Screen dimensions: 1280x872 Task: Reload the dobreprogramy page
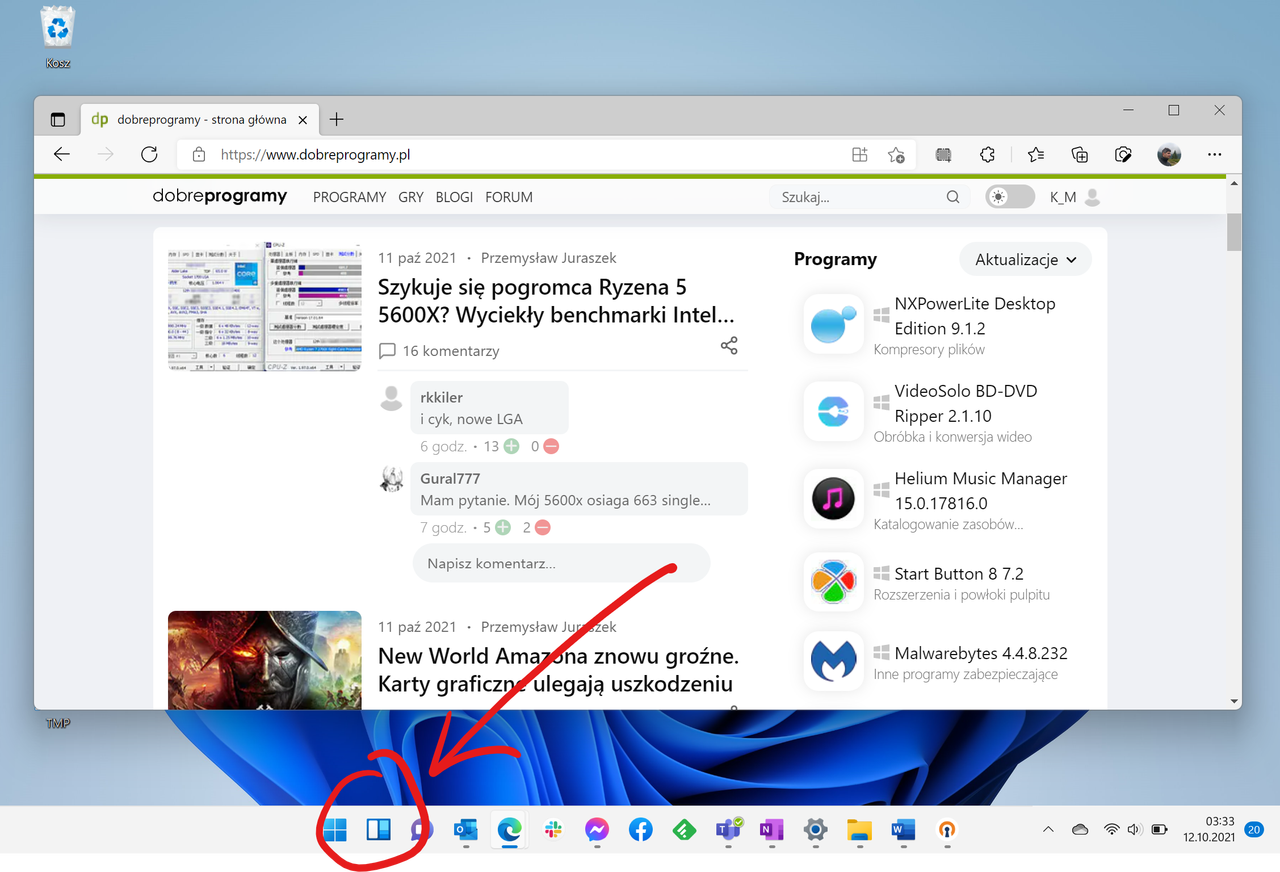coord(149,155)
